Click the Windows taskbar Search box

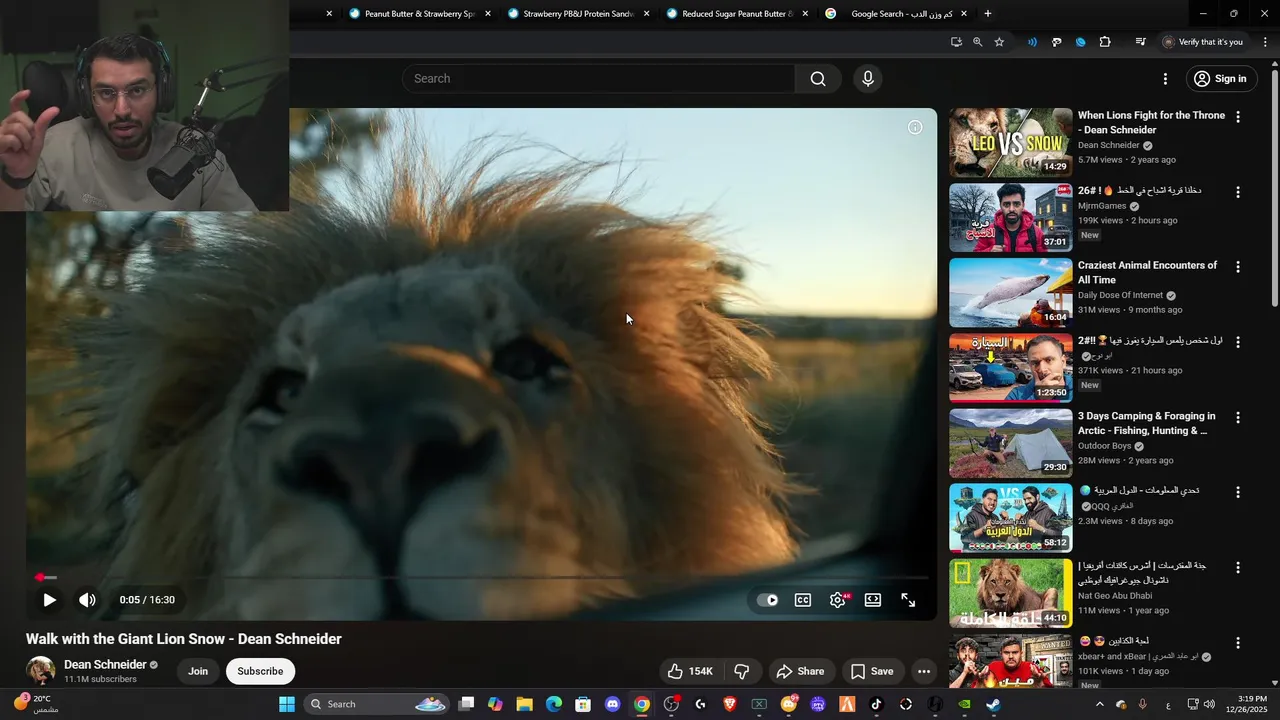click(376, 704)
